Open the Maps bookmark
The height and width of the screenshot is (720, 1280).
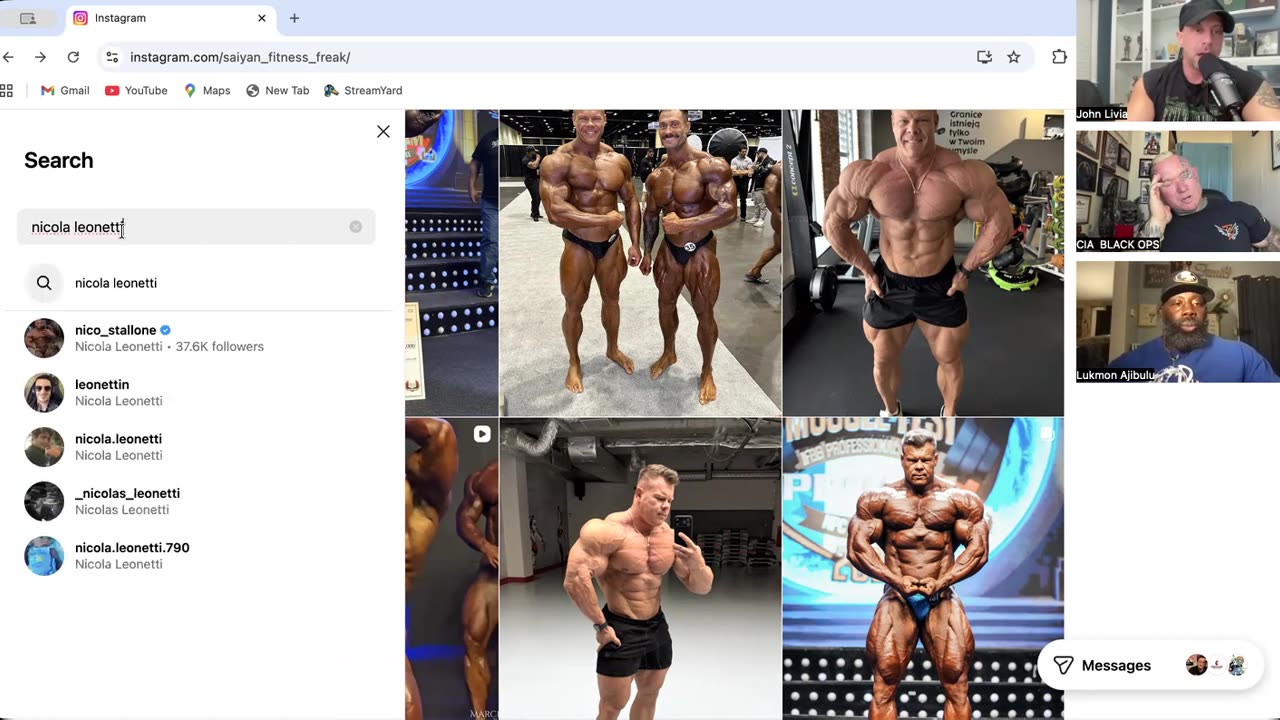pyautogui.click(x=207, y=90)
